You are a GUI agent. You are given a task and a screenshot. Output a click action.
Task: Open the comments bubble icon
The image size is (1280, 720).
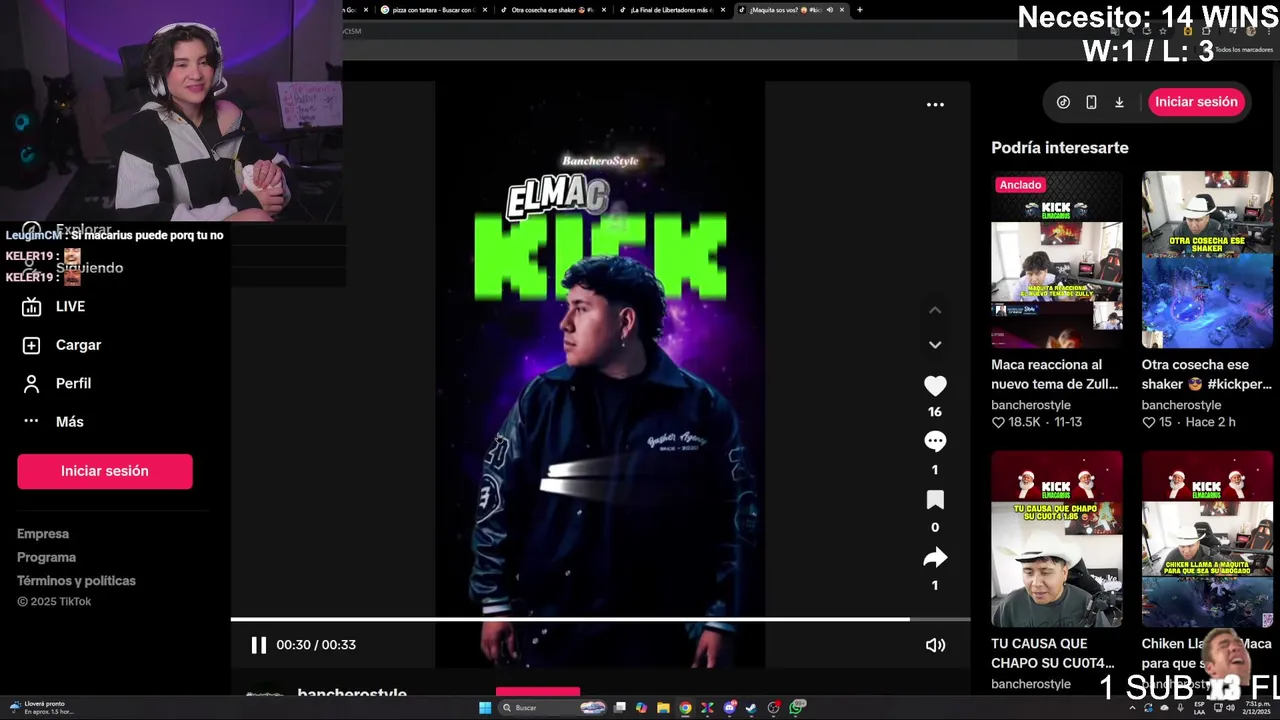coord(935,441)
